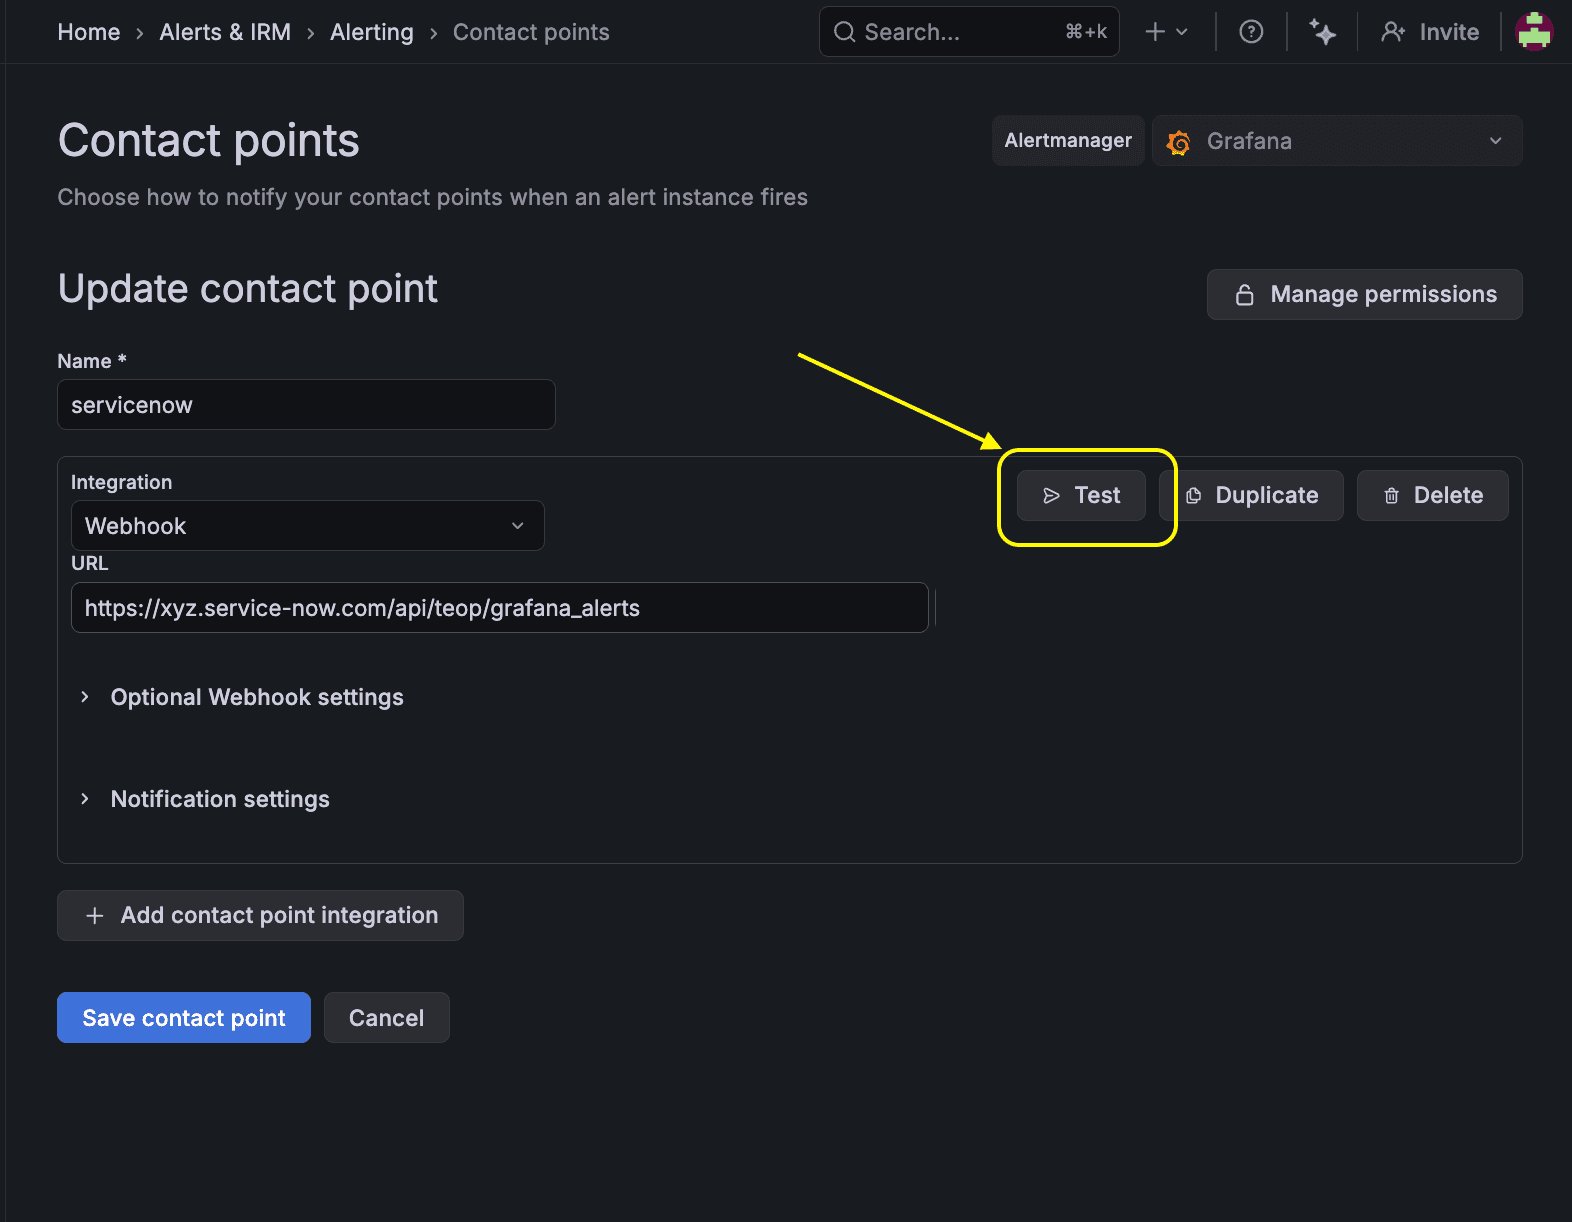Expand Notification settings section

(x=205, y=799)
